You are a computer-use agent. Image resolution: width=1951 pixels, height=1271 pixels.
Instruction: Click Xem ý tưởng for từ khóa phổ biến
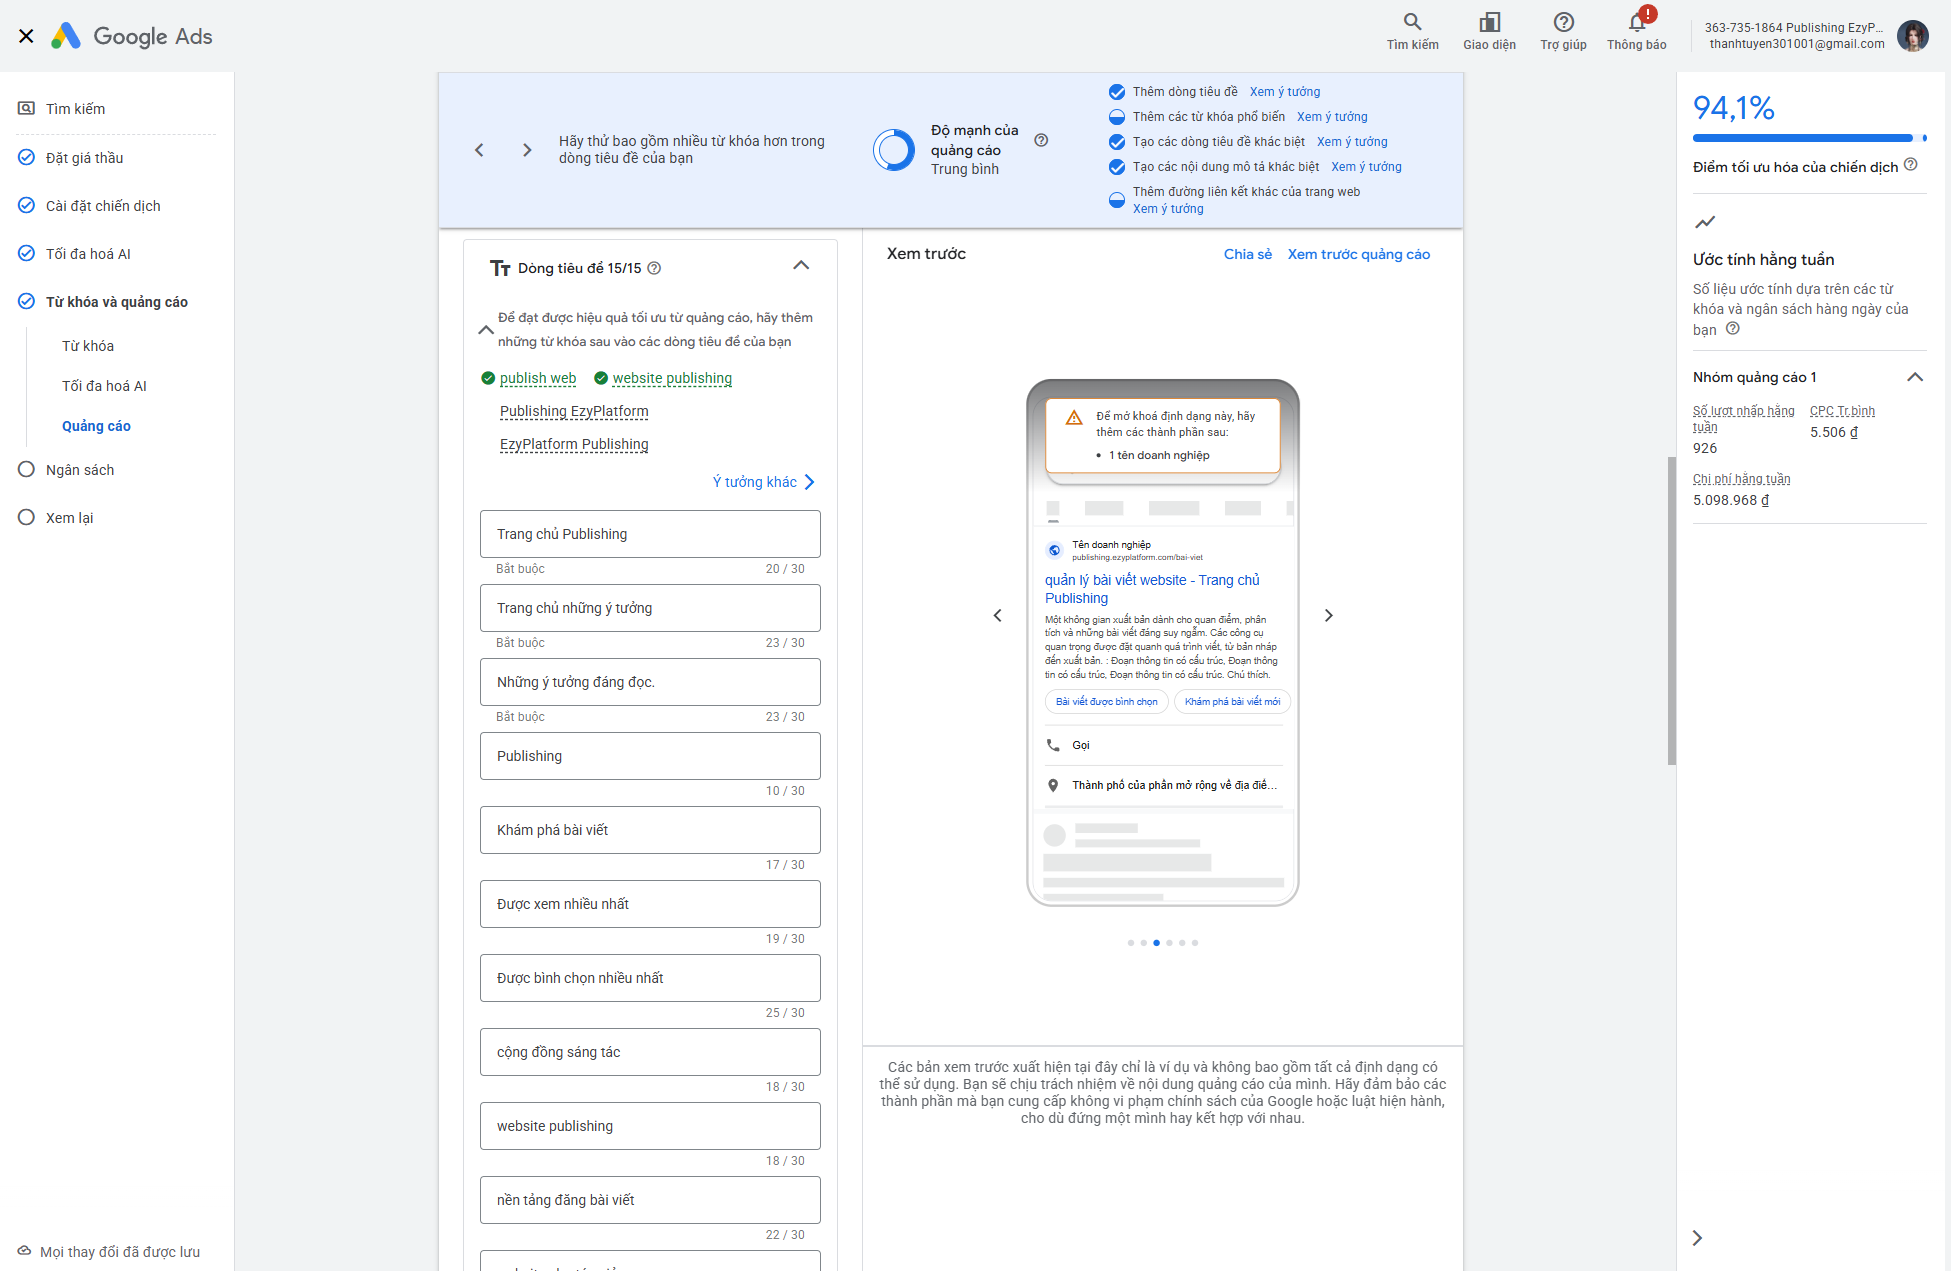coord(1332,117)
